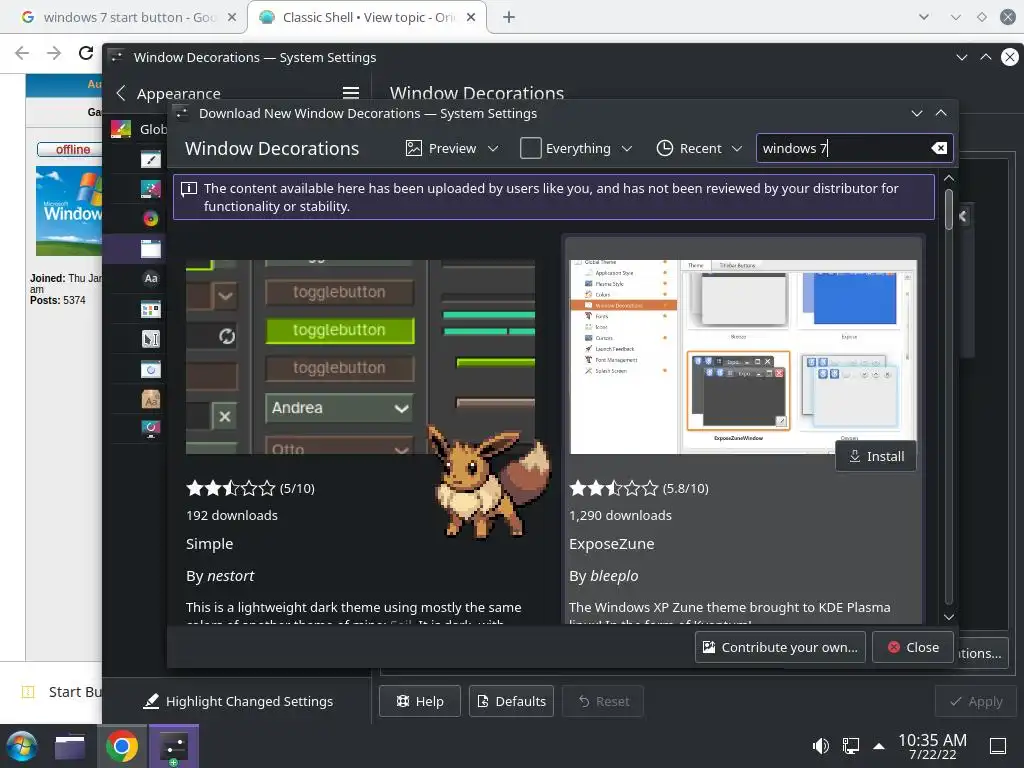1024x768 pixels.
Task: Open Chrome tab search chevron
Action: pos(923,17)
